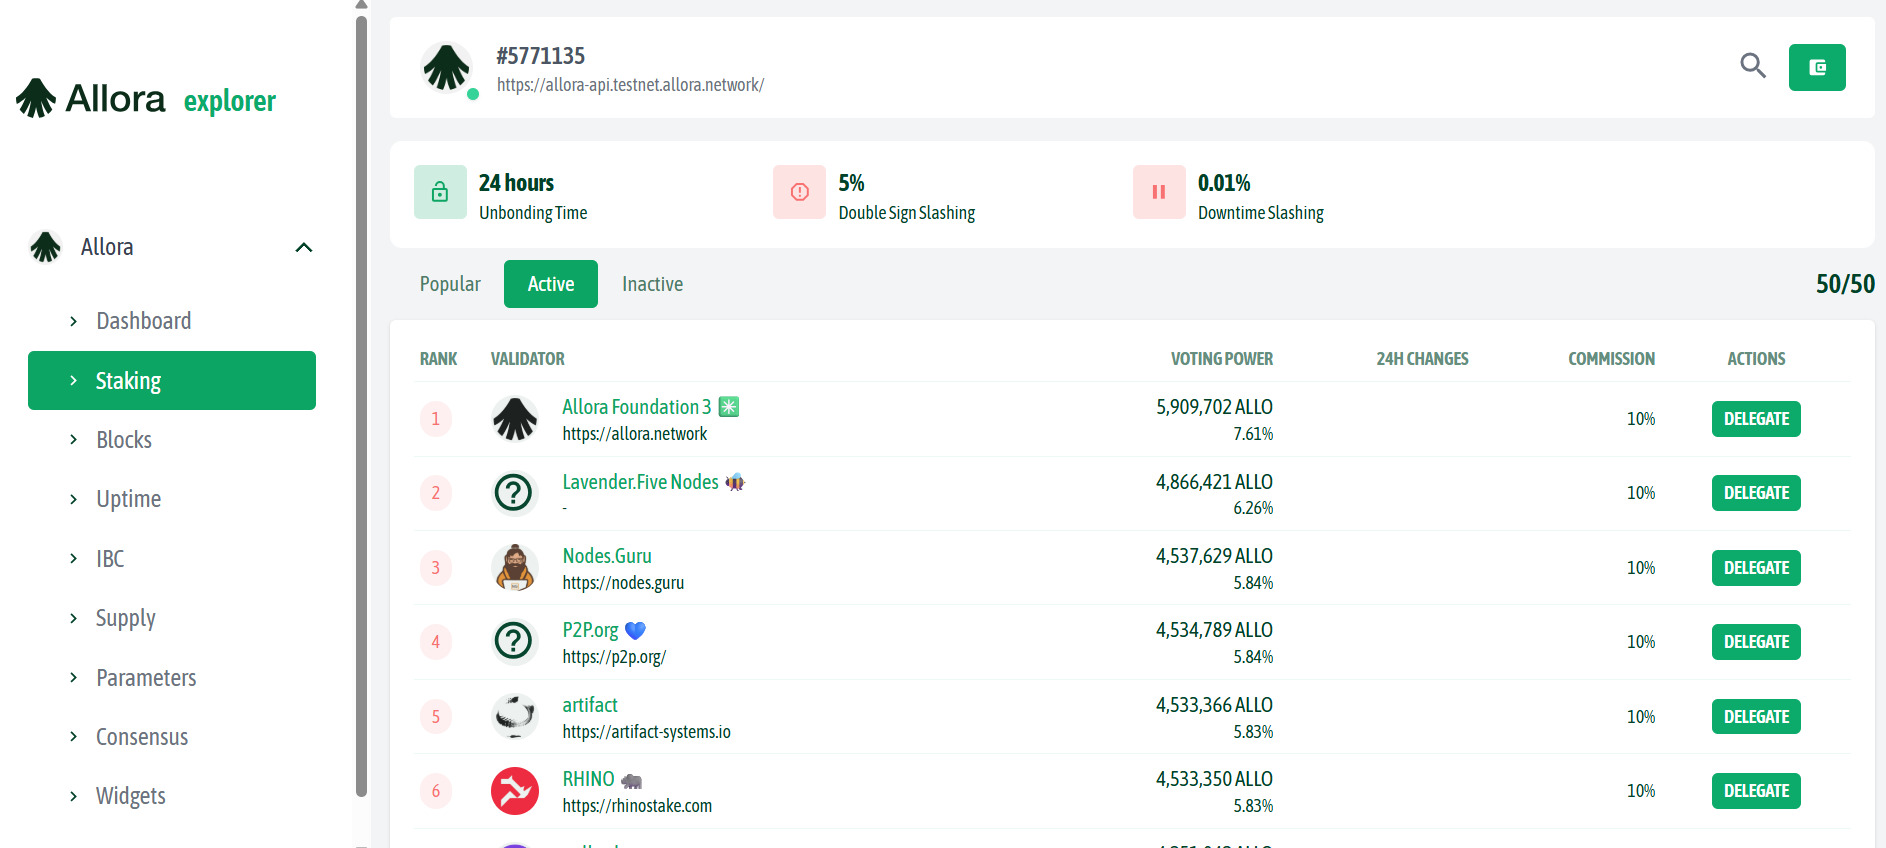Click the artifact validator avatar
Image resolution: width=1886 pixels, height=848 pixels.
[515, 717]
